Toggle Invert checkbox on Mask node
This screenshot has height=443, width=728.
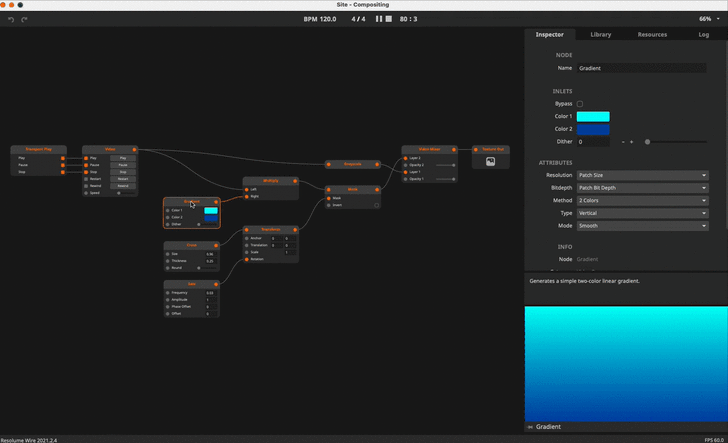click(377, 205)
